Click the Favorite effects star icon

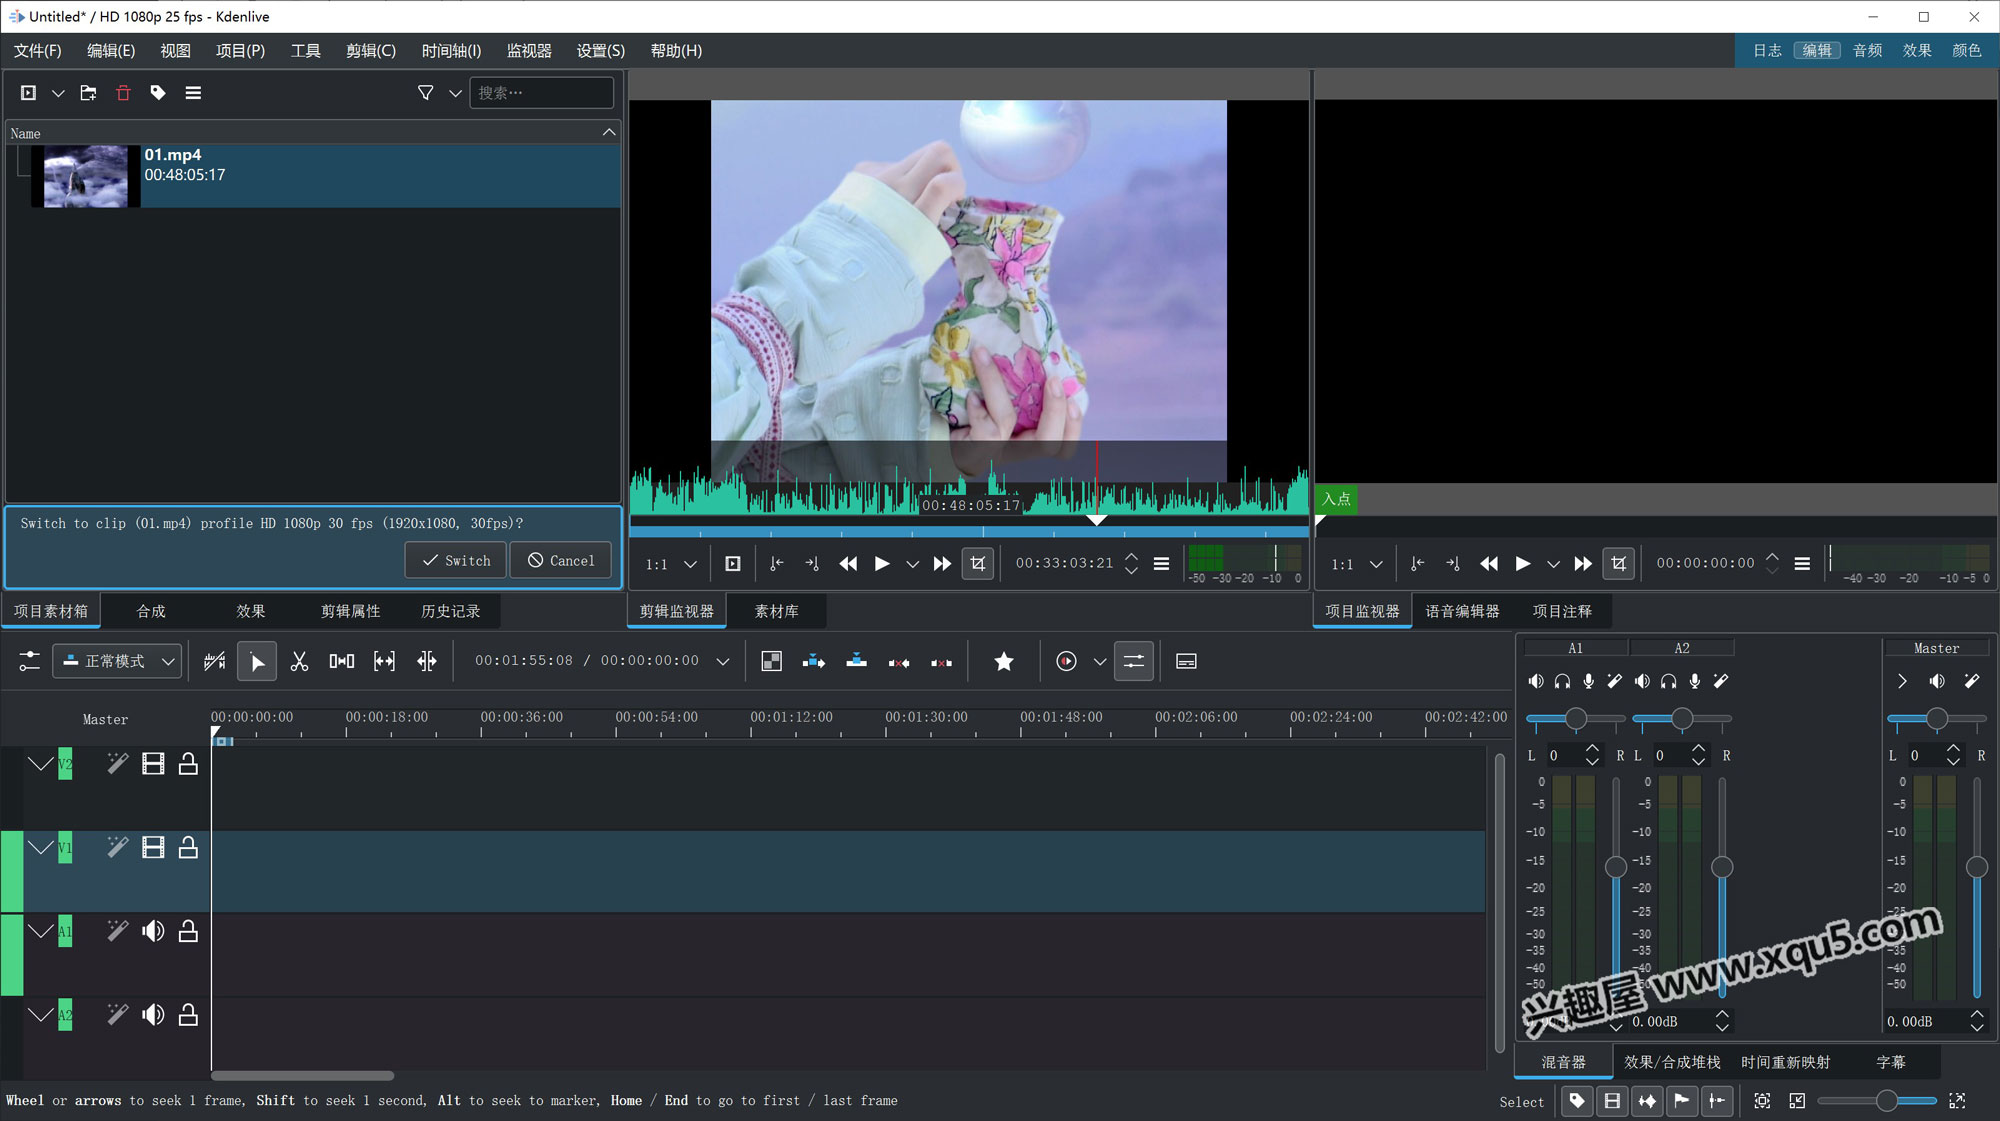(1004, 661)
